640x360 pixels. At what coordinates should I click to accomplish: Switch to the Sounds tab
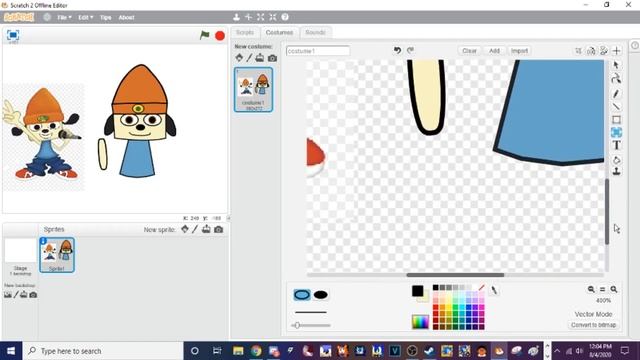[x=316, y=32]
